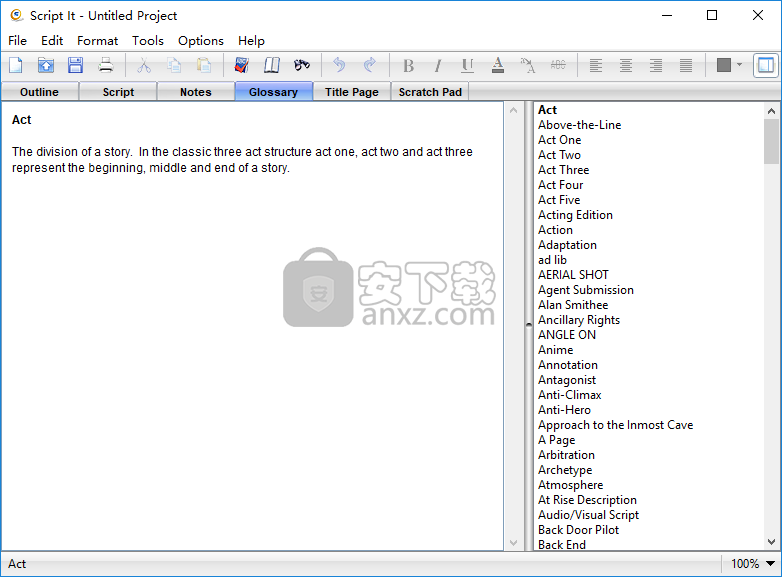
Task: Choose 'Agent Submission' entry
Action: [586, 290]
